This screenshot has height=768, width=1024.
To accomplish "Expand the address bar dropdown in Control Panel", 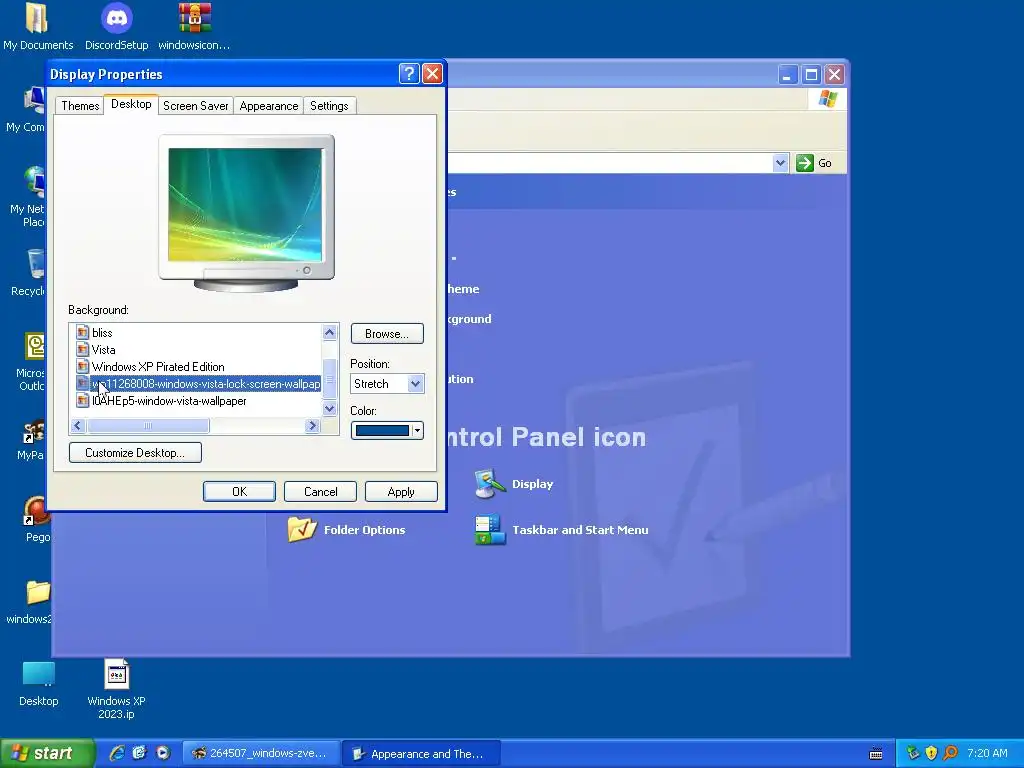I will pos(780,163).
